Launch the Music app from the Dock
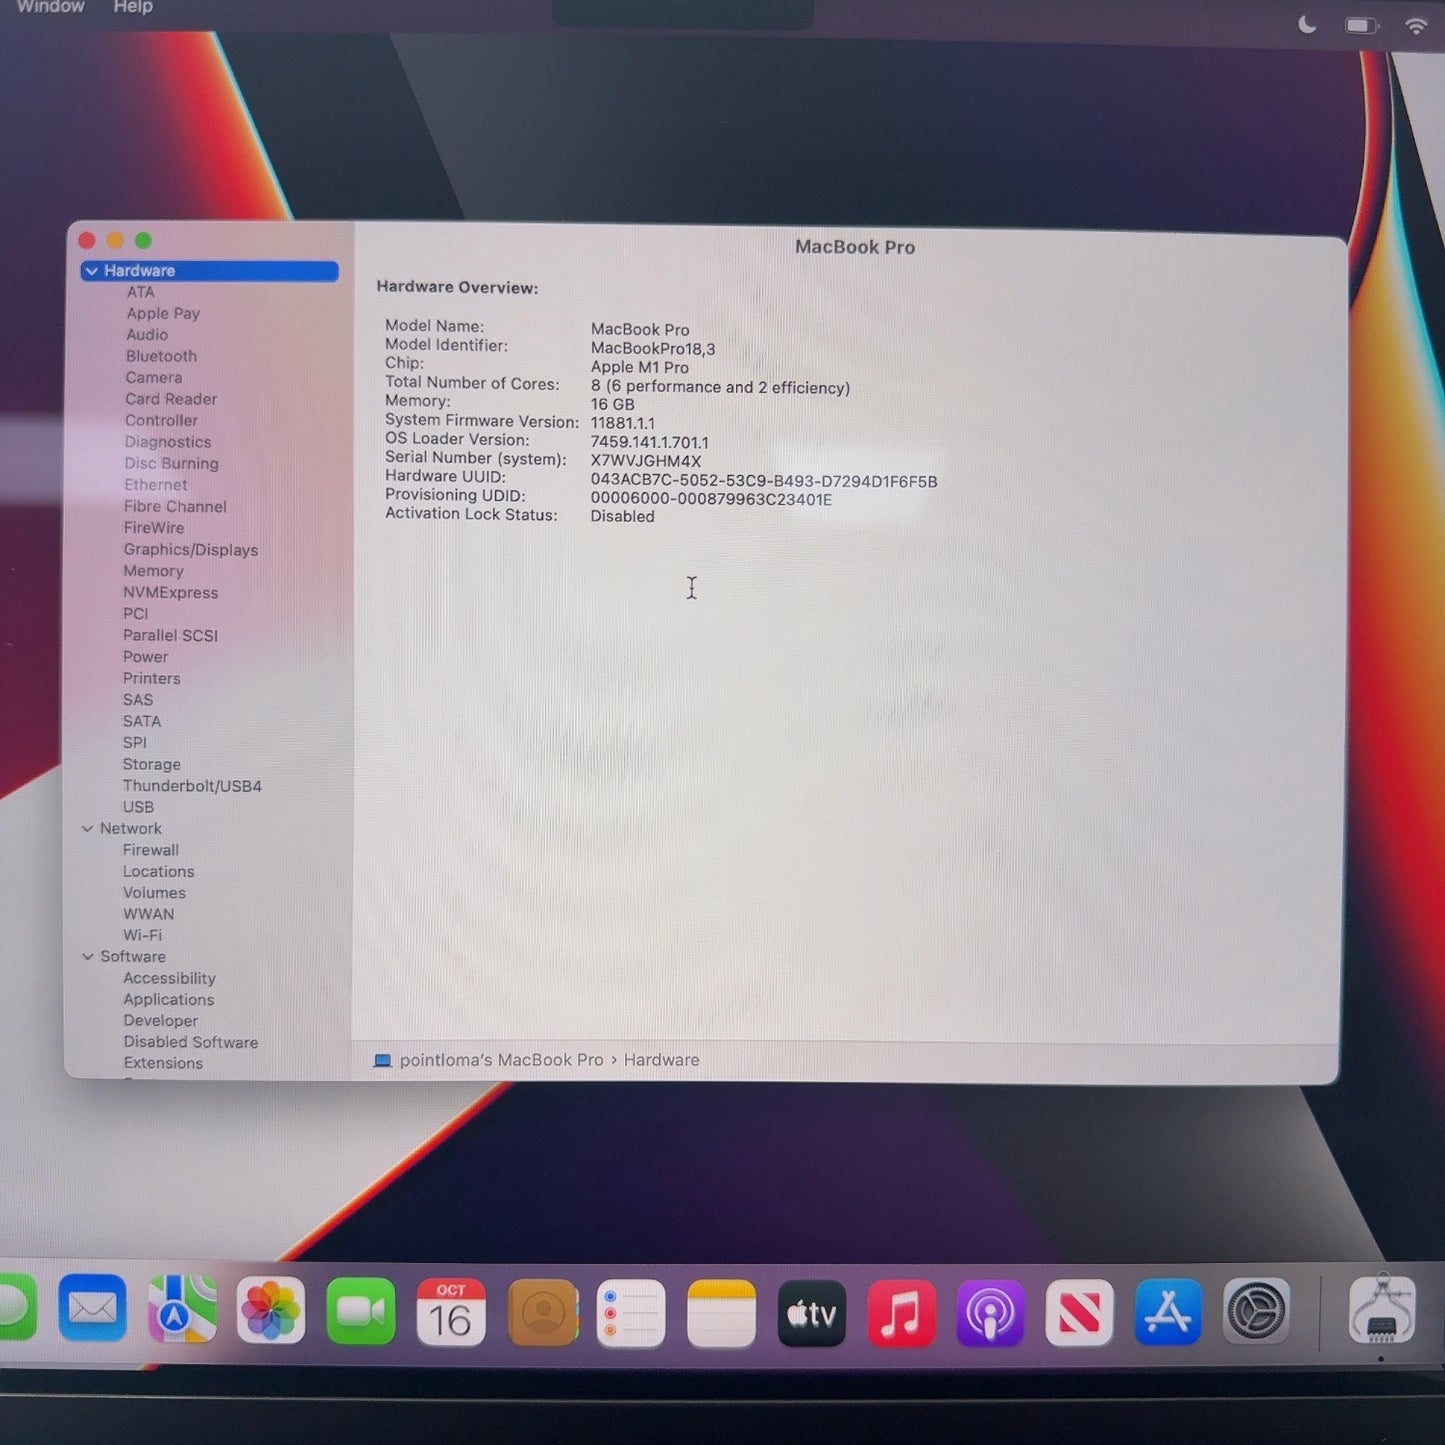This screenshot has height=1445, width=1445. click(900, 1313)
